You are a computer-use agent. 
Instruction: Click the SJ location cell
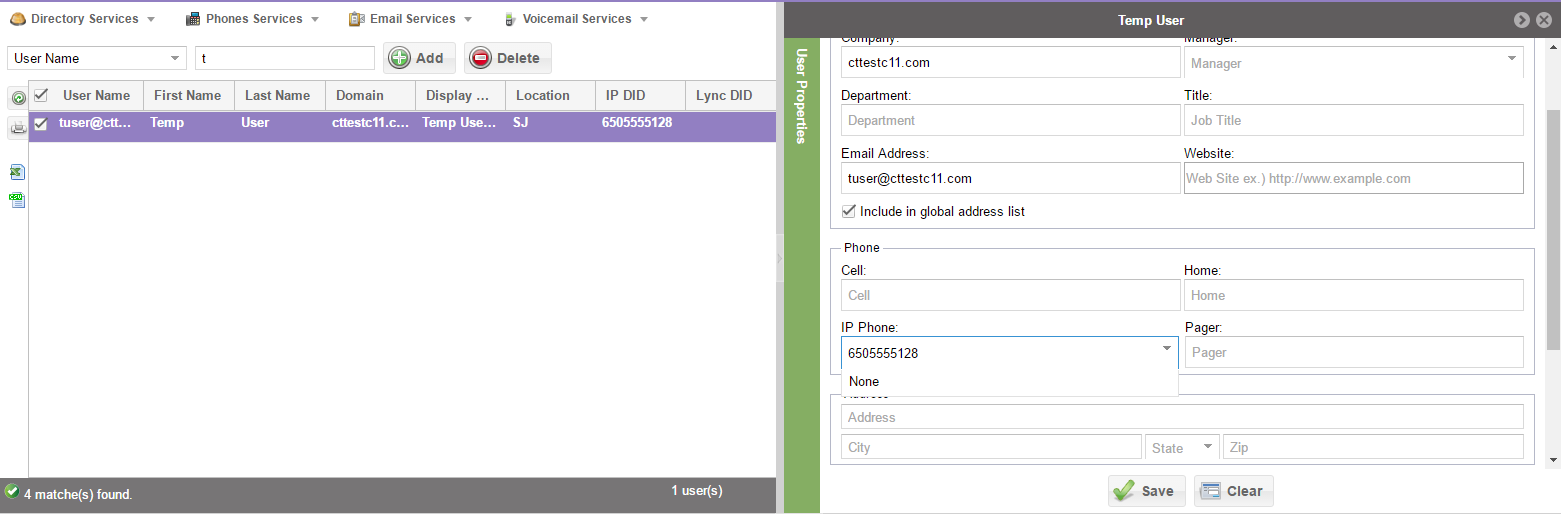549,123
